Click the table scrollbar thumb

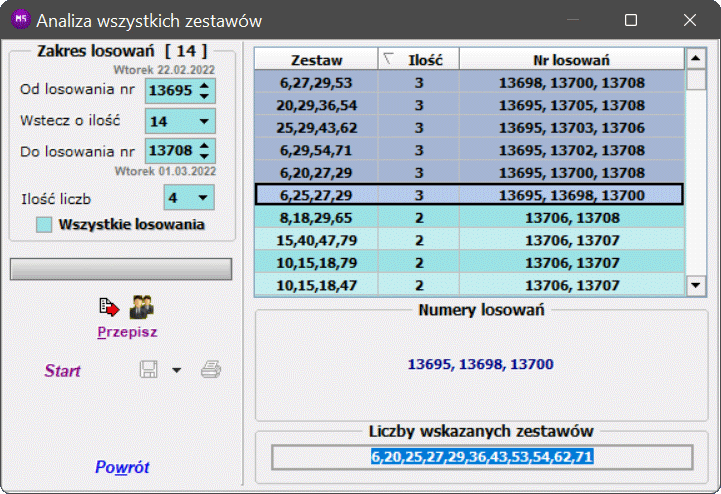point(696,80)
